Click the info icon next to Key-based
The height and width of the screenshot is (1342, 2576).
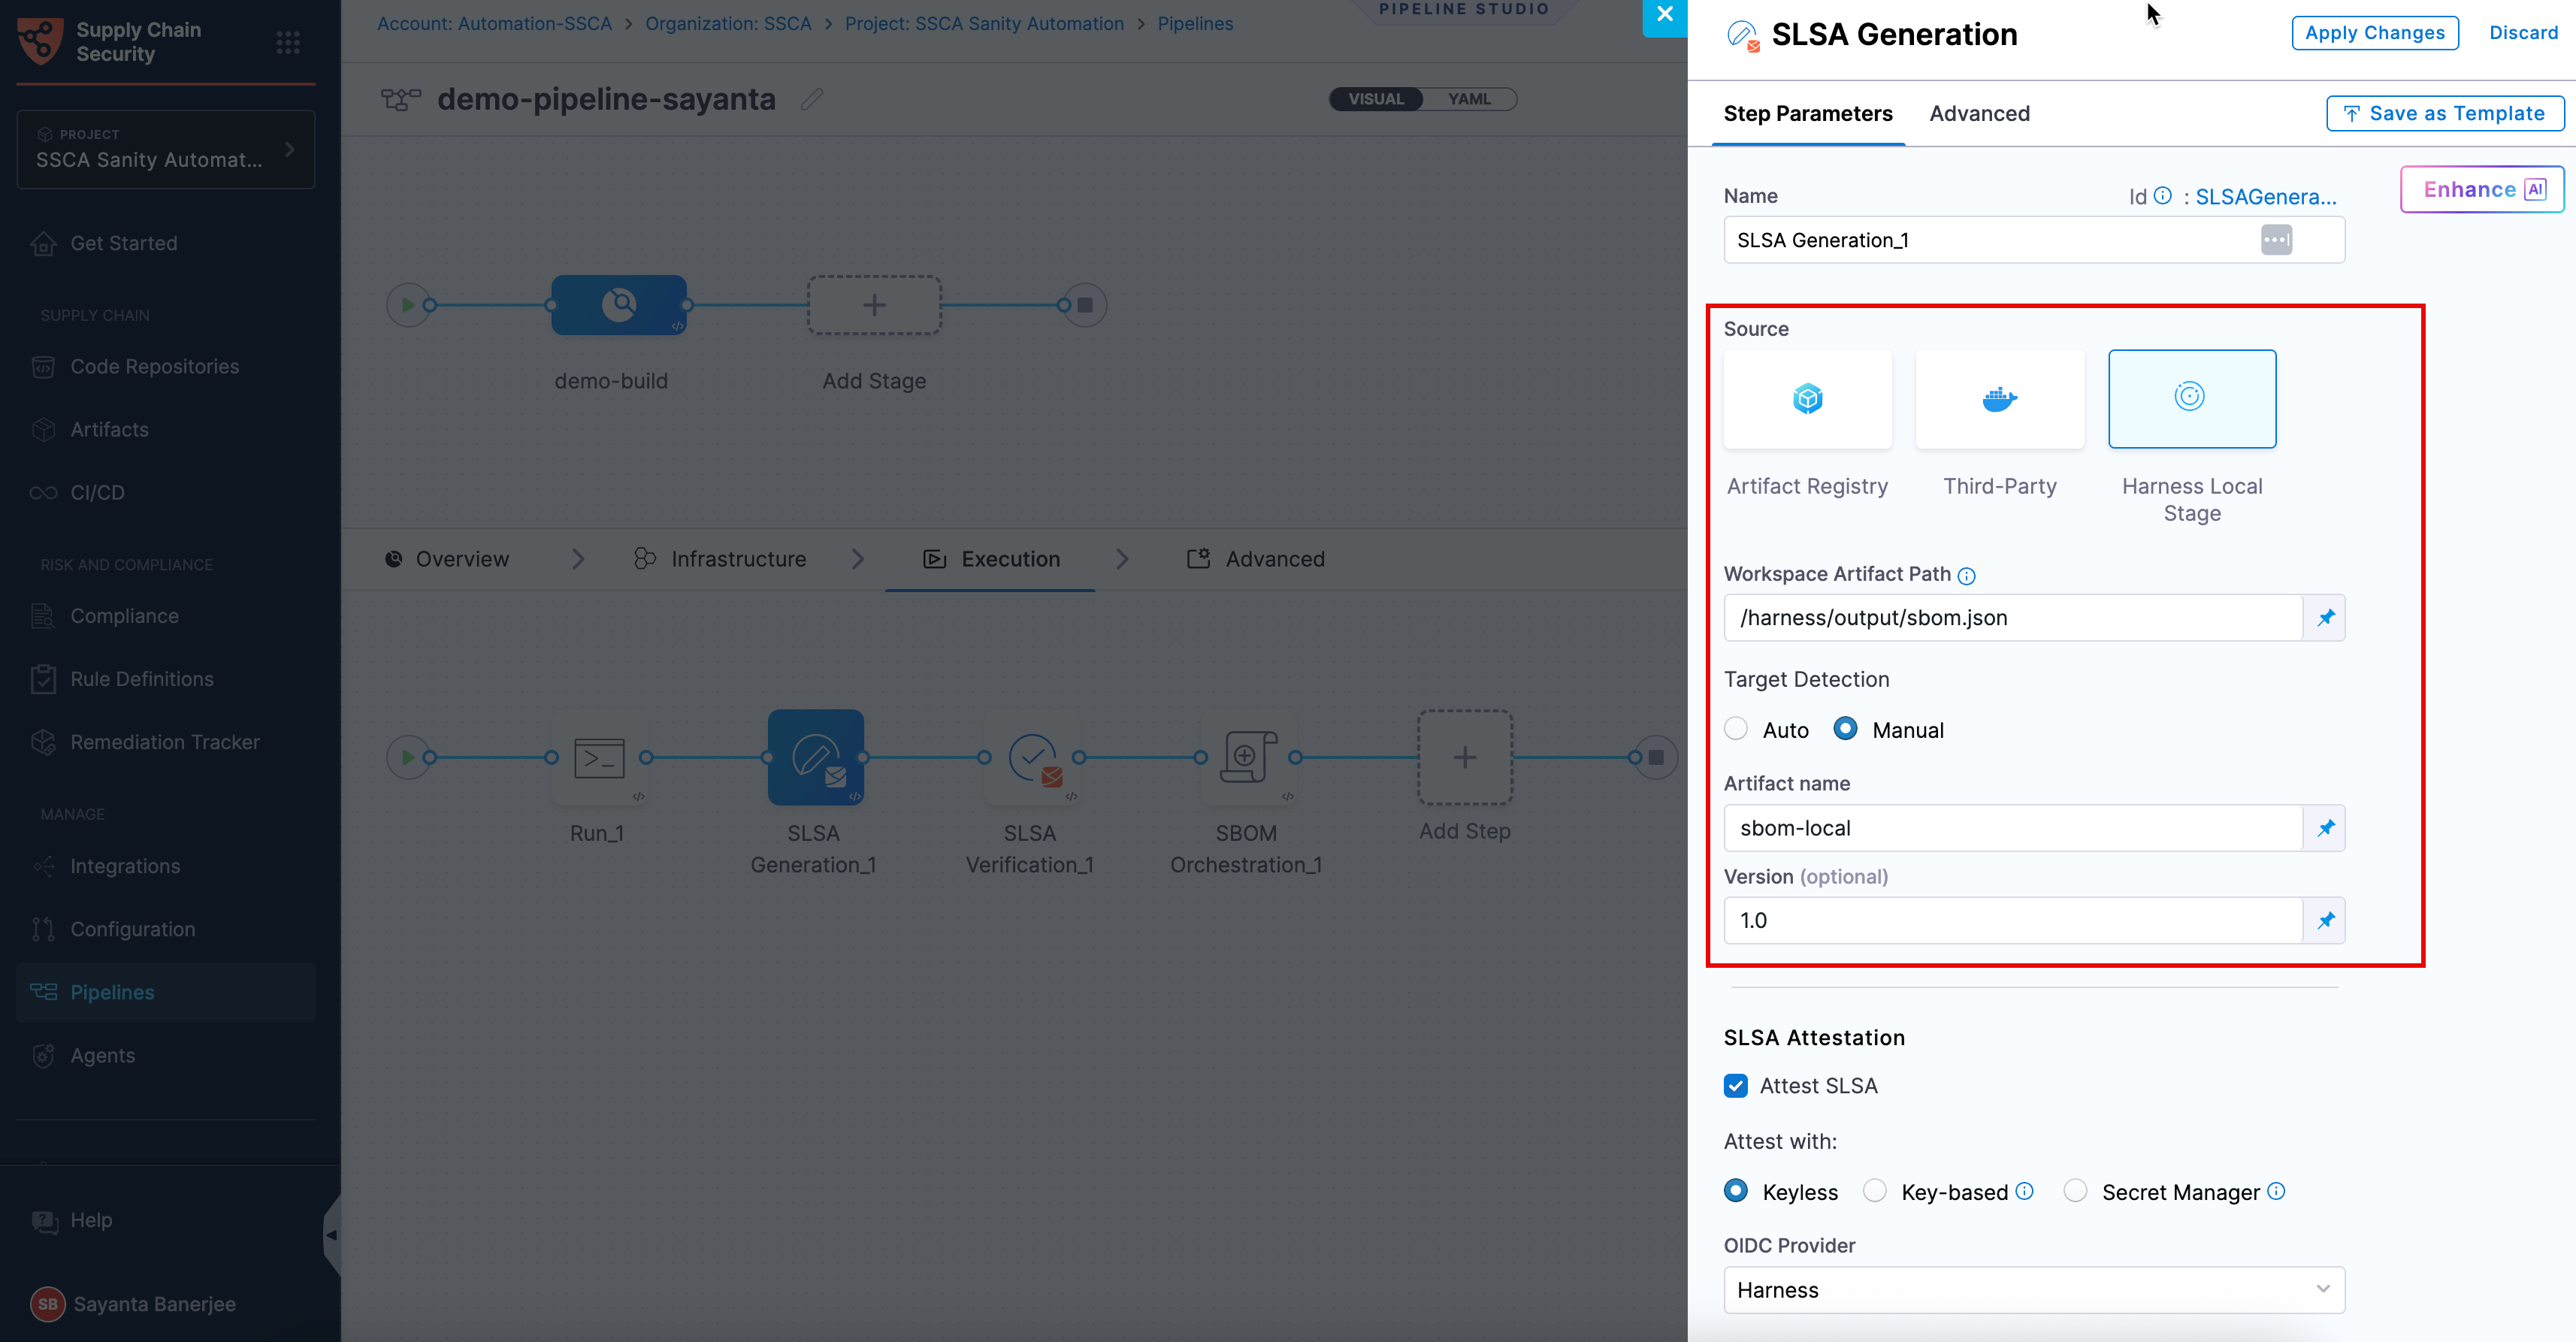click(x=2024, y=1190)
